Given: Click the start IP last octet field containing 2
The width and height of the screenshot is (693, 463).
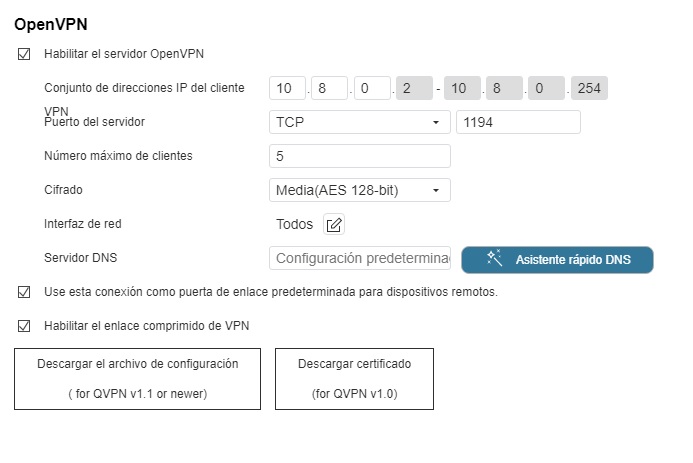Looking at the screenshot, I should [411, 88].
